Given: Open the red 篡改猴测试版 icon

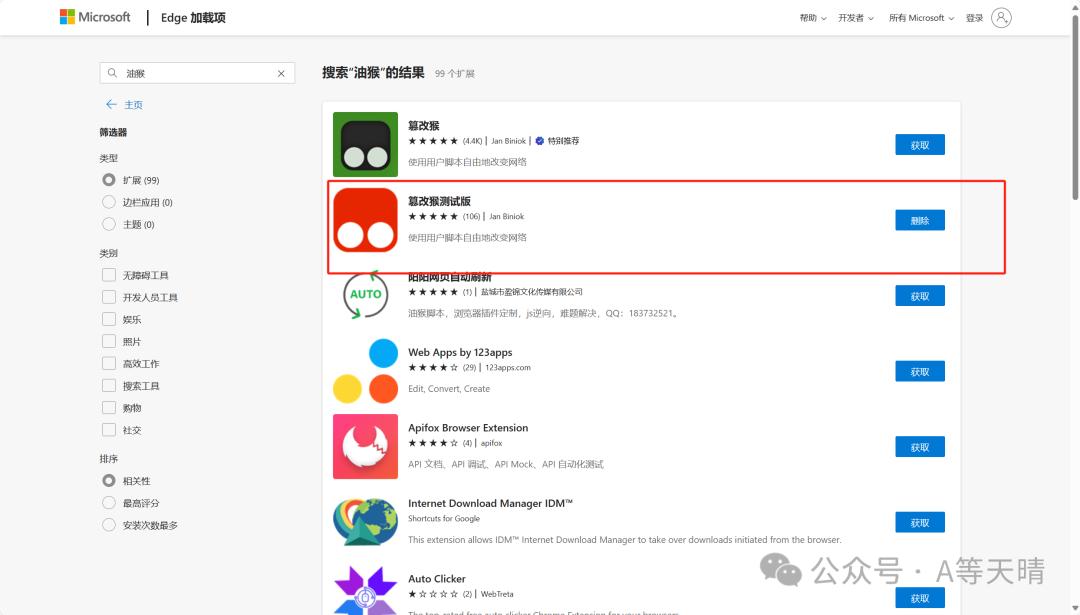Looking at the screenshot, I should pos(365,220).
